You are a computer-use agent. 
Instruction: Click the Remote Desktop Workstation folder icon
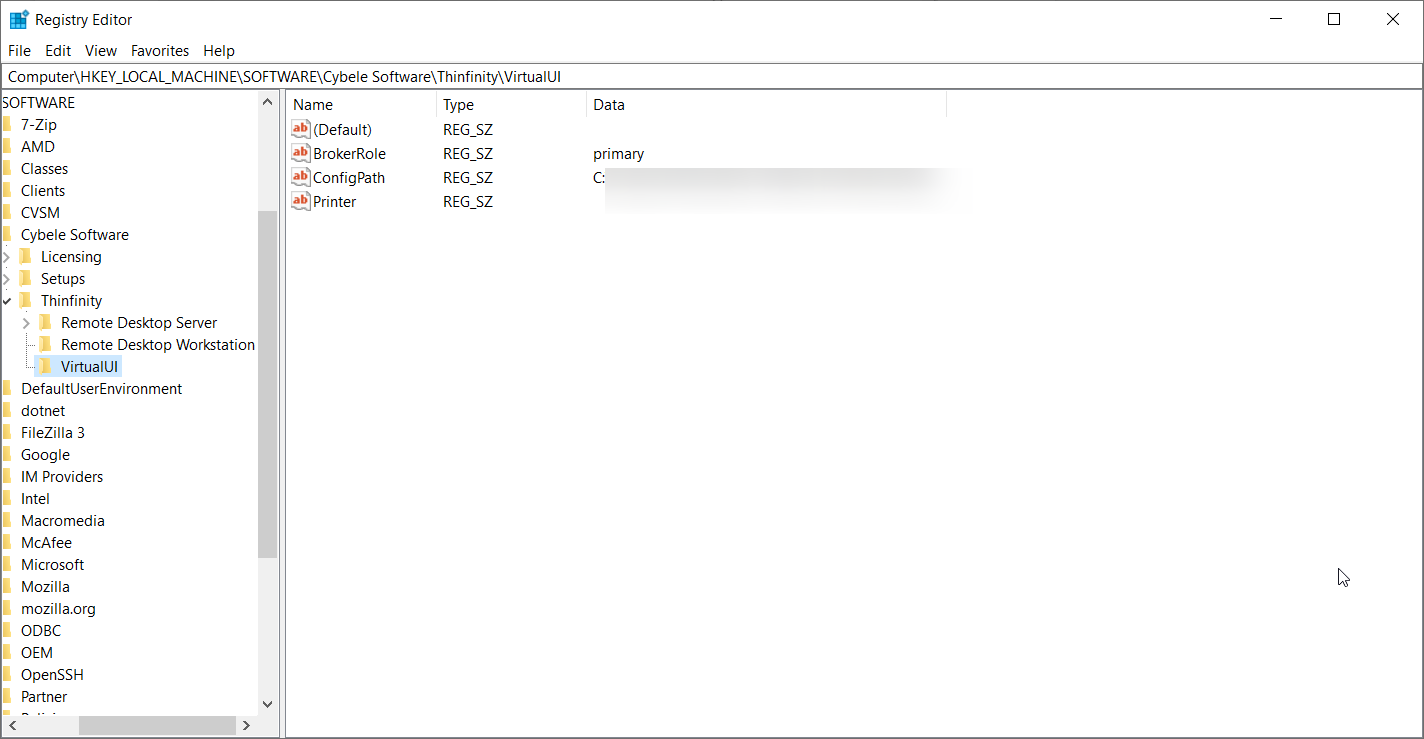pyautogui.click(x=46, y=344)
